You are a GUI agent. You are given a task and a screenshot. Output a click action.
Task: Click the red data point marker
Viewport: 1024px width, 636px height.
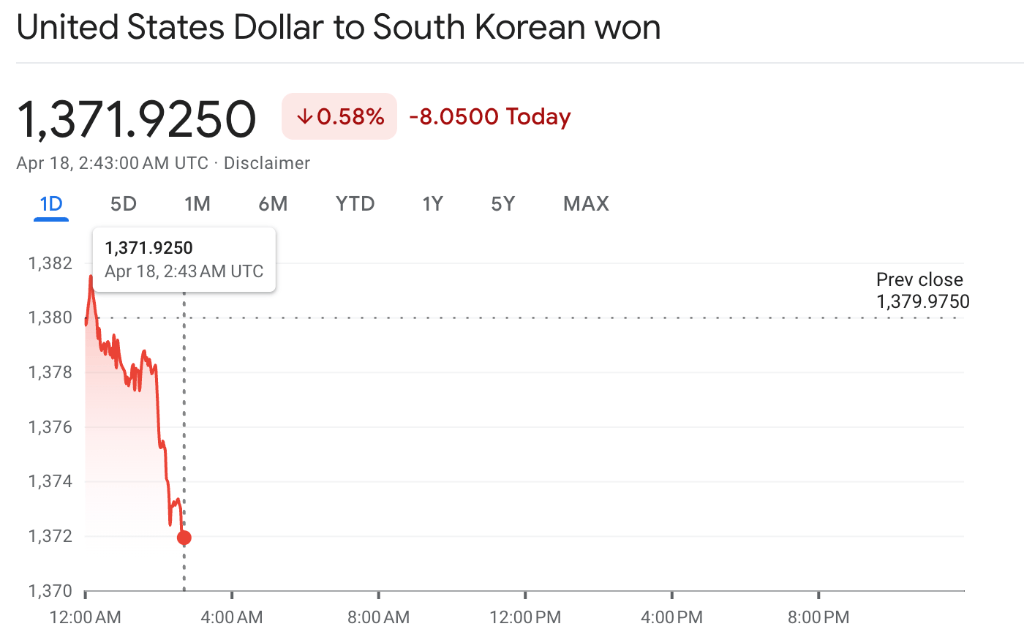(184, 538)
